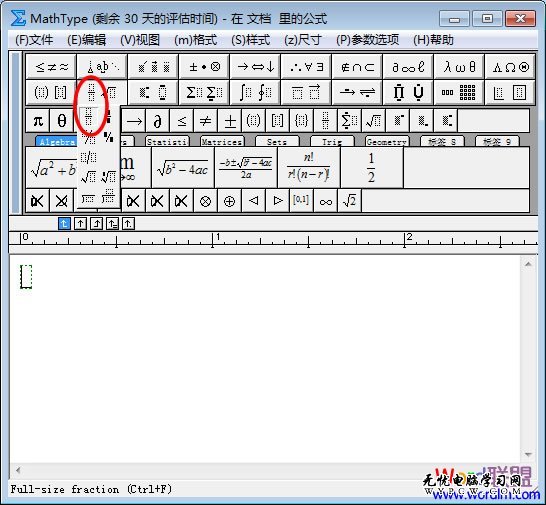Open the lowercase Greek palette (λωθ)
This screenshot has height=505, width=546.
459,67
